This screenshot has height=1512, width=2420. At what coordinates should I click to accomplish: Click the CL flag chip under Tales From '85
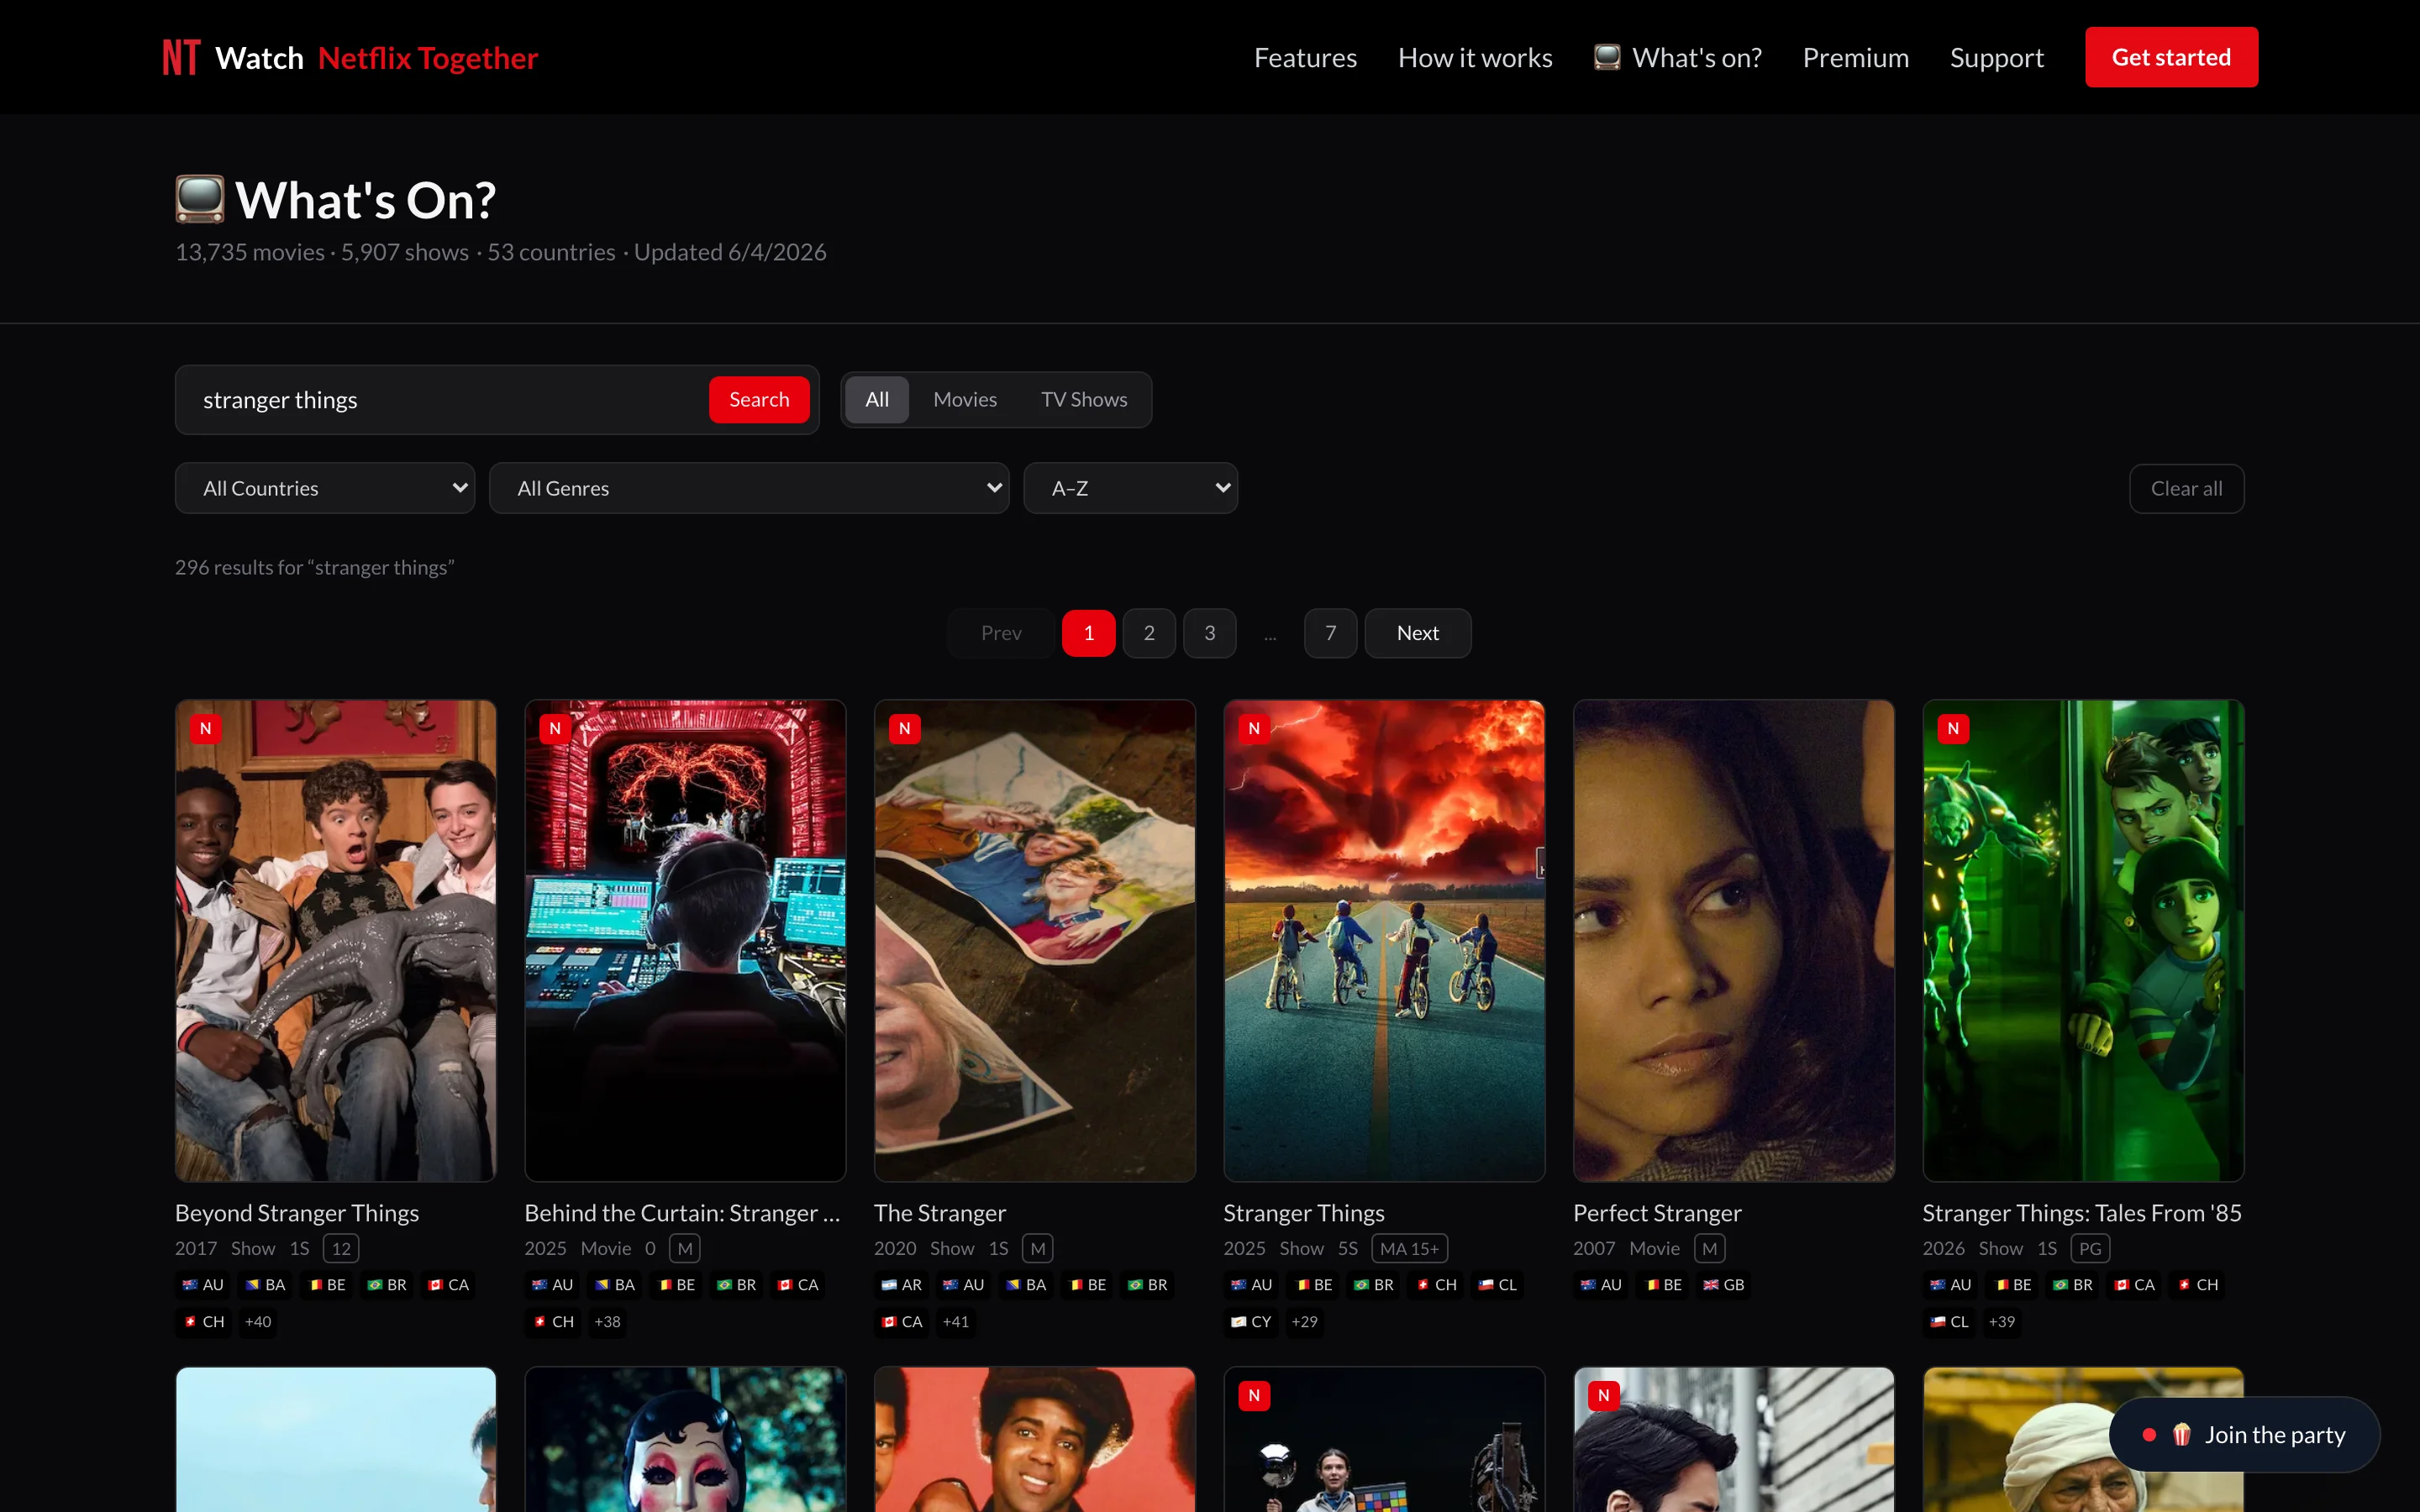click(x=1949, y=1322)
